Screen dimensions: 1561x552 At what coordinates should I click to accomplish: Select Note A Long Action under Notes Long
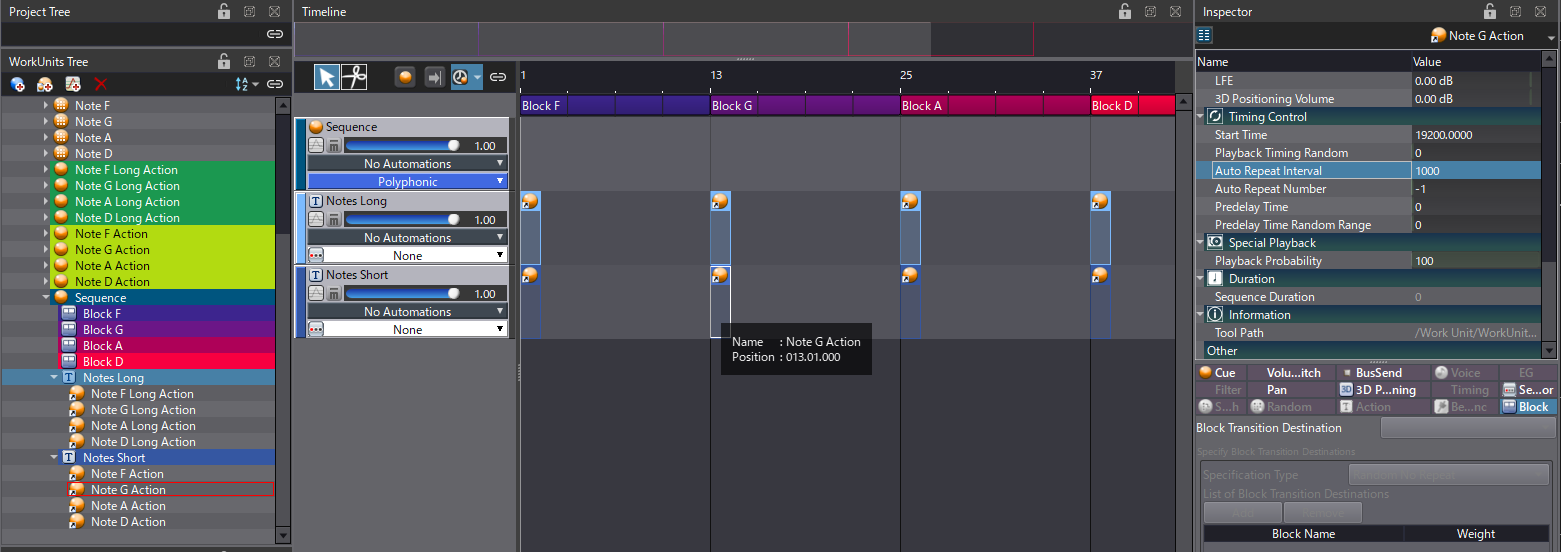click(143, 426)
